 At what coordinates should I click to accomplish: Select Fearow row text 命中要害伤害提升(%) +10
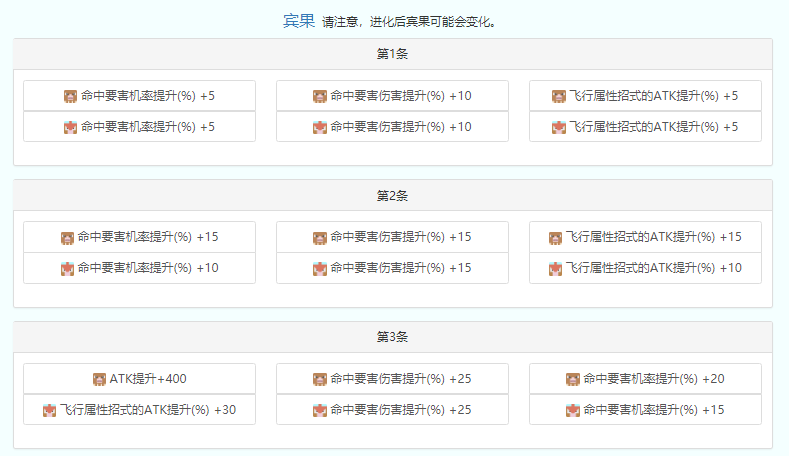[401, 127]
